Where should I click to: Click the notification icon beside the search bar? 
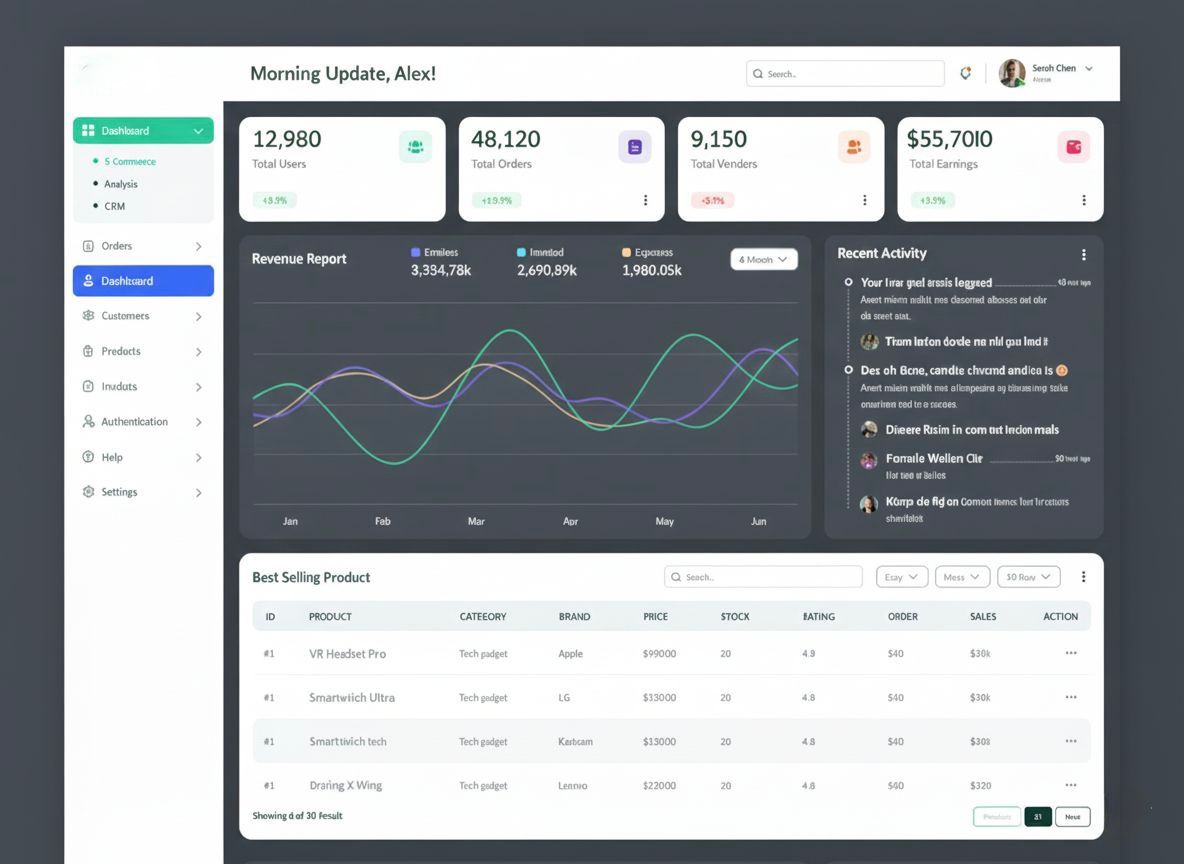[965, 73]
